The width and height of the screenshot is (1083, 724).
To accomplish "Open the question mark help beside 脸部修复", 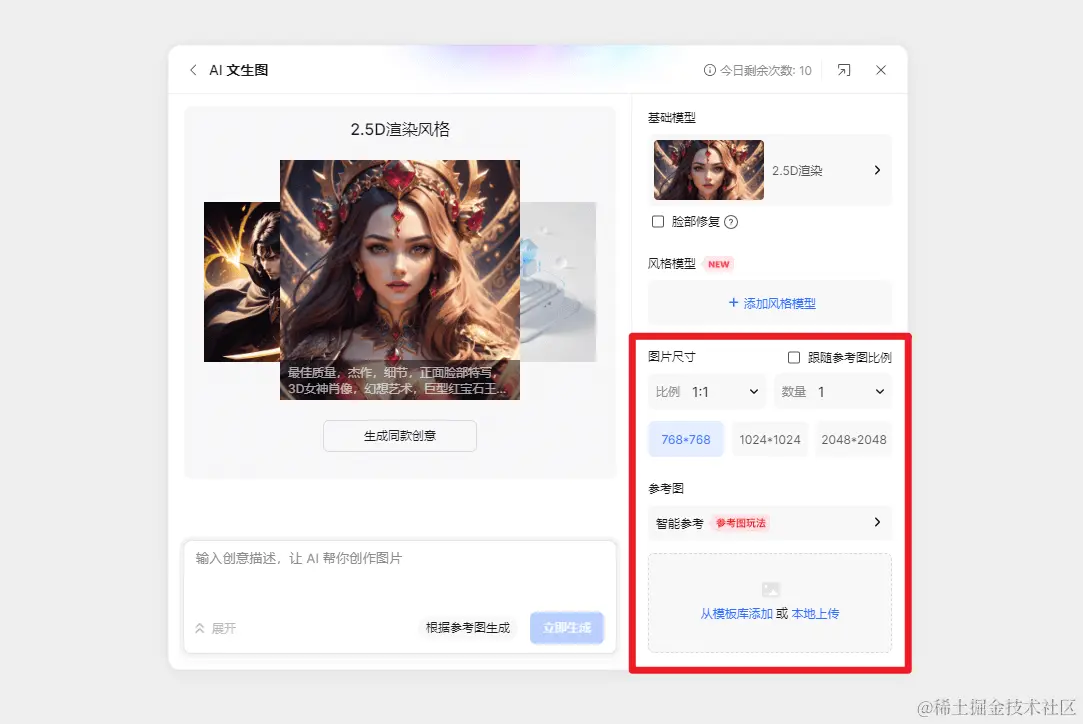I will 731,222.
